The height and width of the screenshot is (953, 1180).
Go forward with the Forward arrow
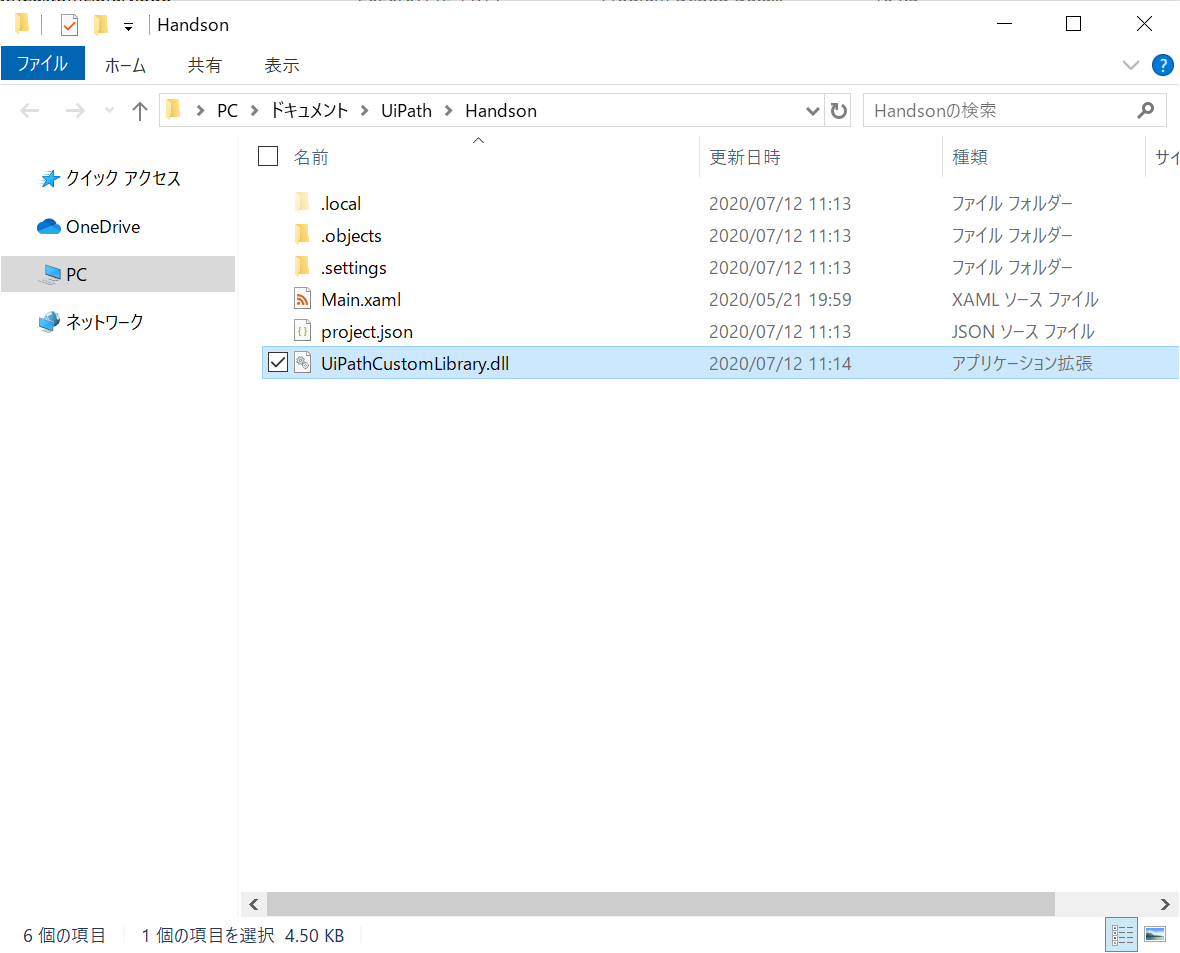click(x=75, y=111)
